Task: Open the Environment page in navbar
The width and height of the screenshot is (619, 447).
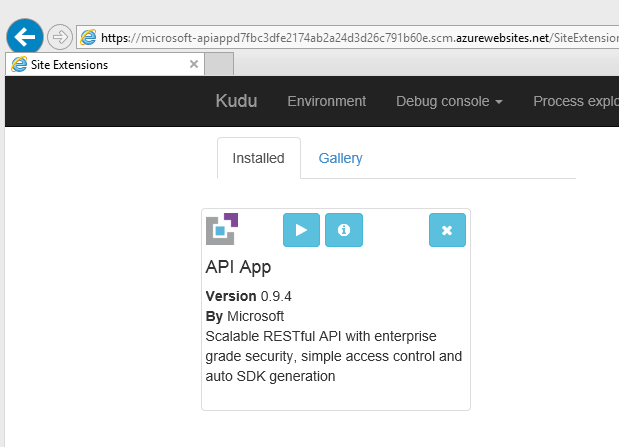Action: 326,101
